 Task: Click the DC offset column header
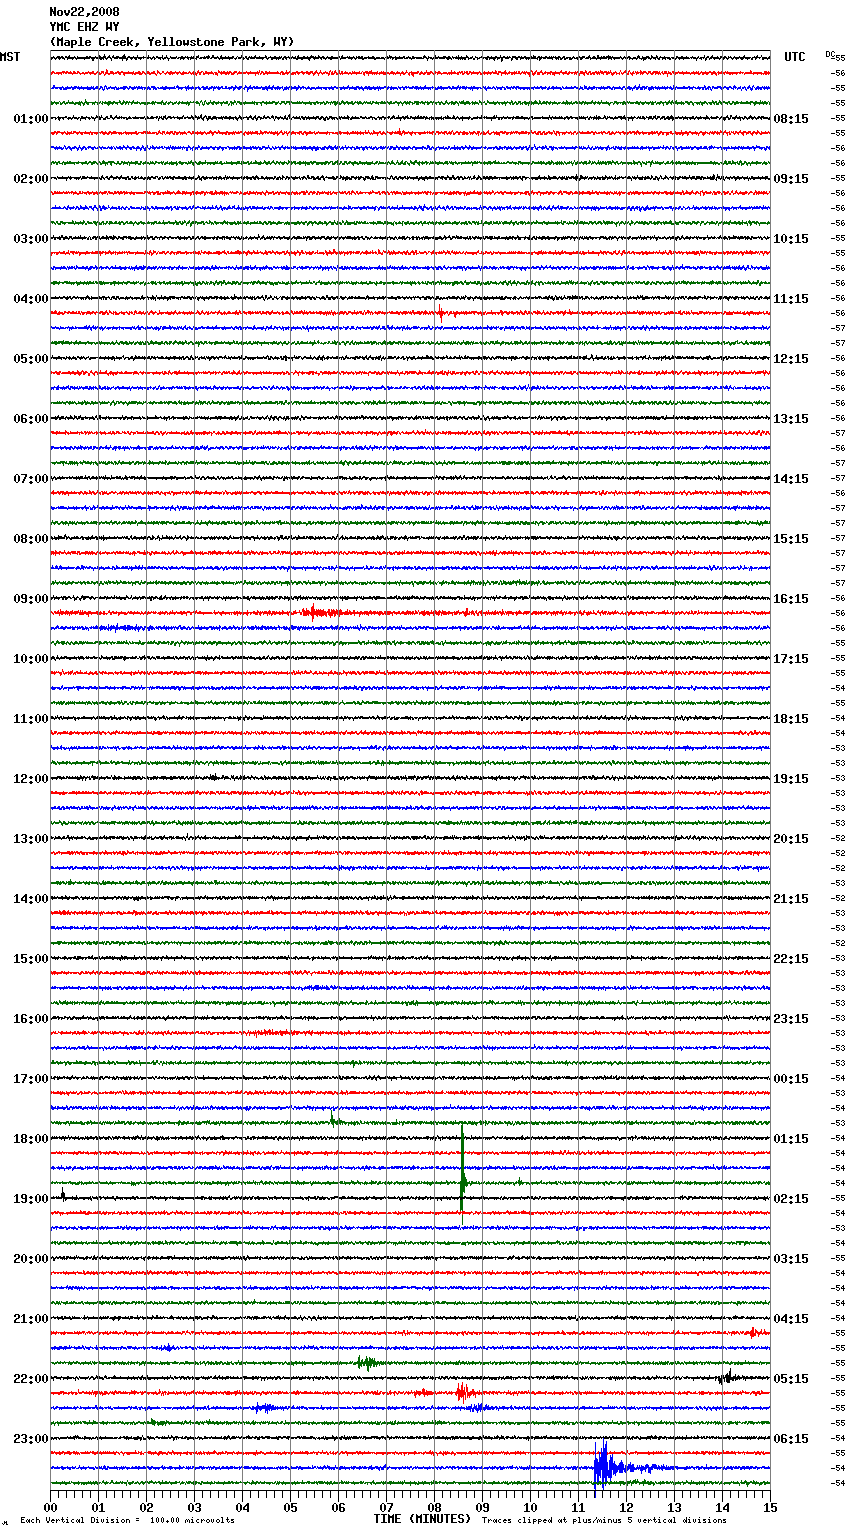click(x=830, y=54)
